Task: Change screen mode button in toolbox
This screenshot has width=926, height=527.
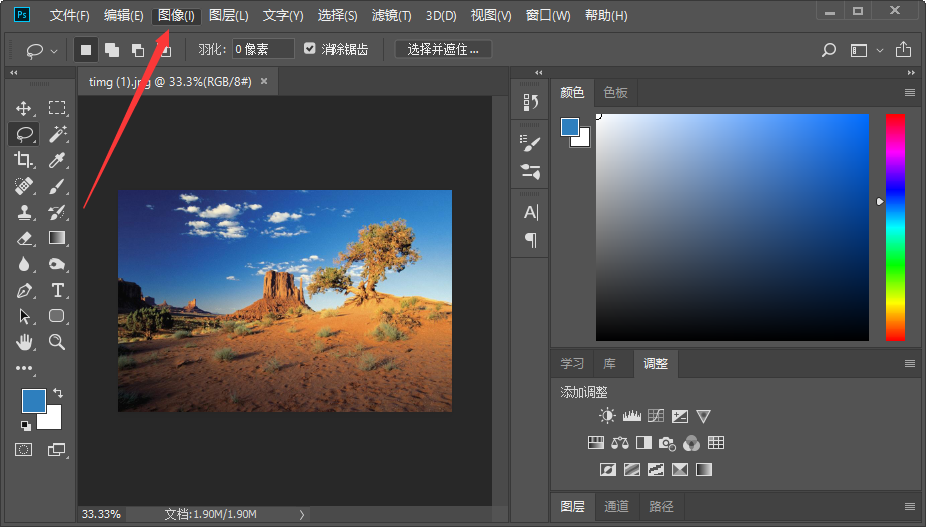Action: coord(57,450)
